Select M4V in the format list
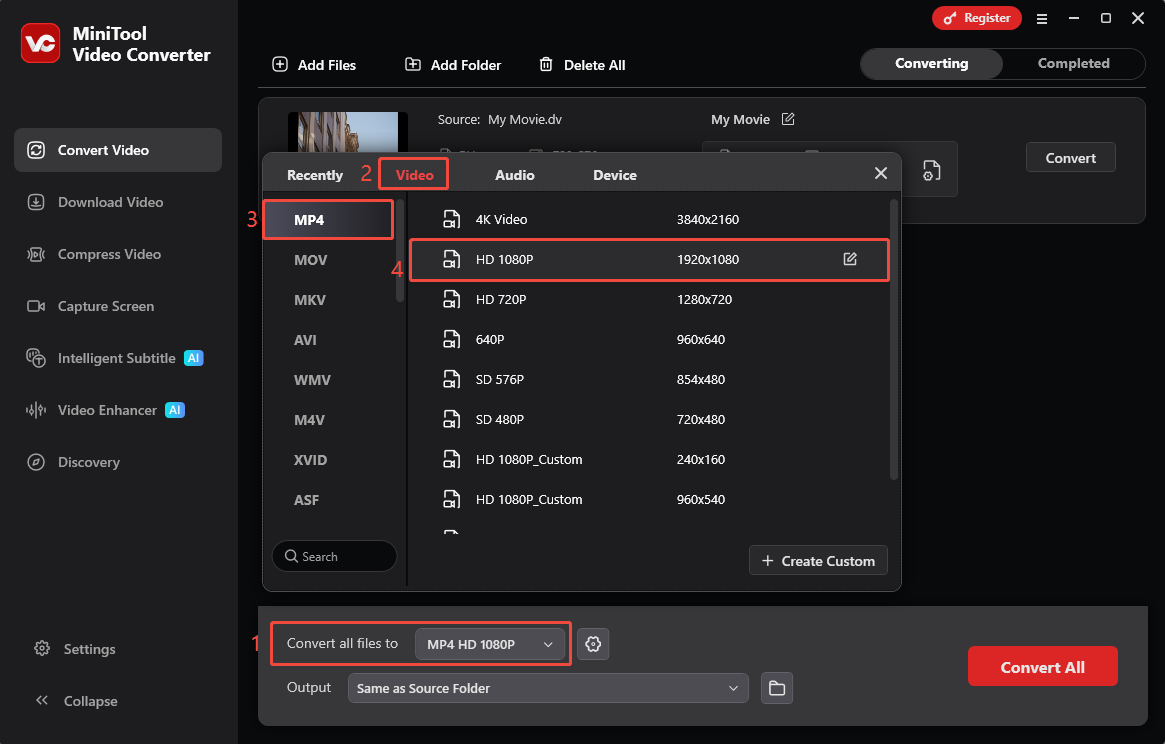The image size is (1165, 744). (328, 421)
